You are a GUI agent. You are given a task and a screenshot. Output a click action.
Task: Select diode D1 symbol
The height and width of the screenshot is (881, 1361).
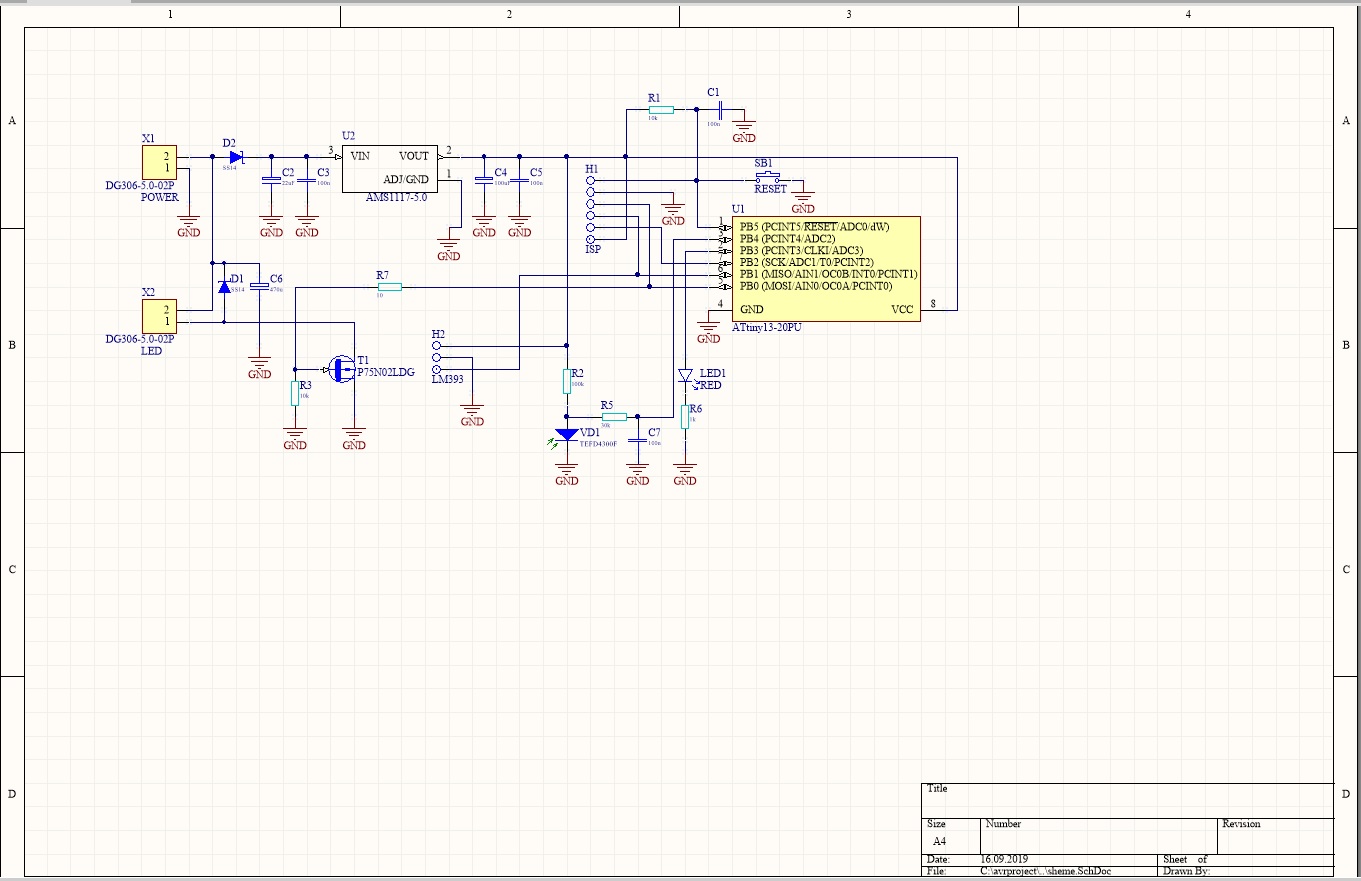(224, 285)
